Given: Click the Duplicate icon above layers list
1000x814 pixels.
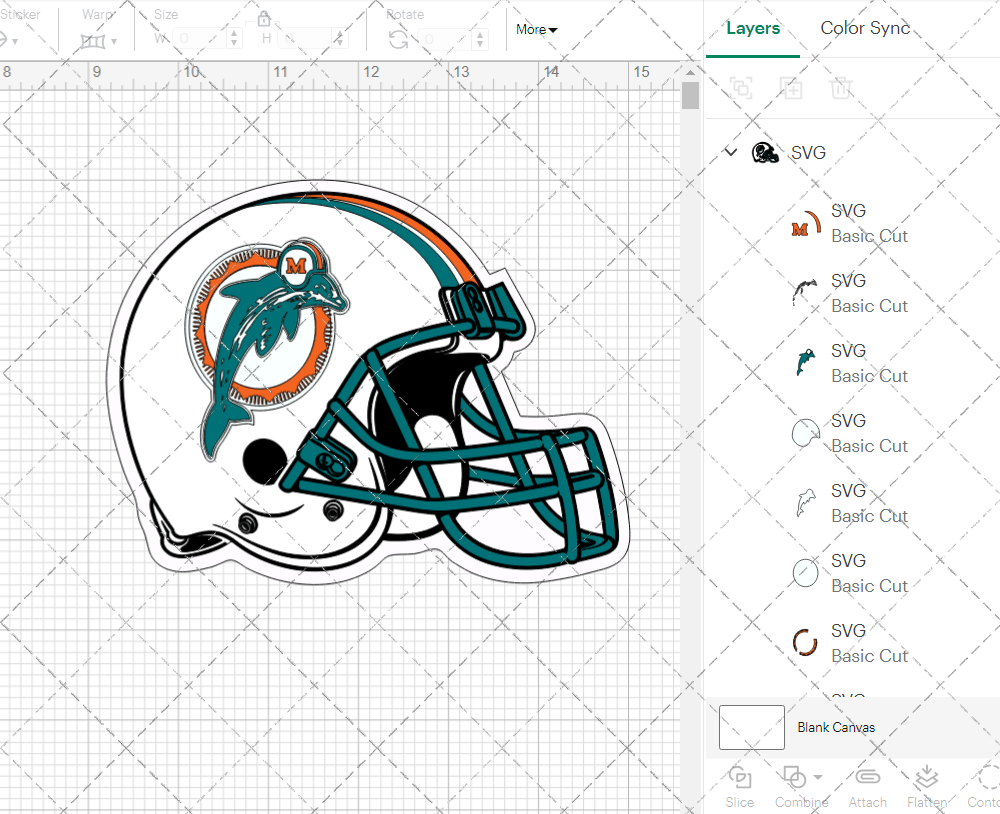Looking at the screenshot, I should click(791, 88).
